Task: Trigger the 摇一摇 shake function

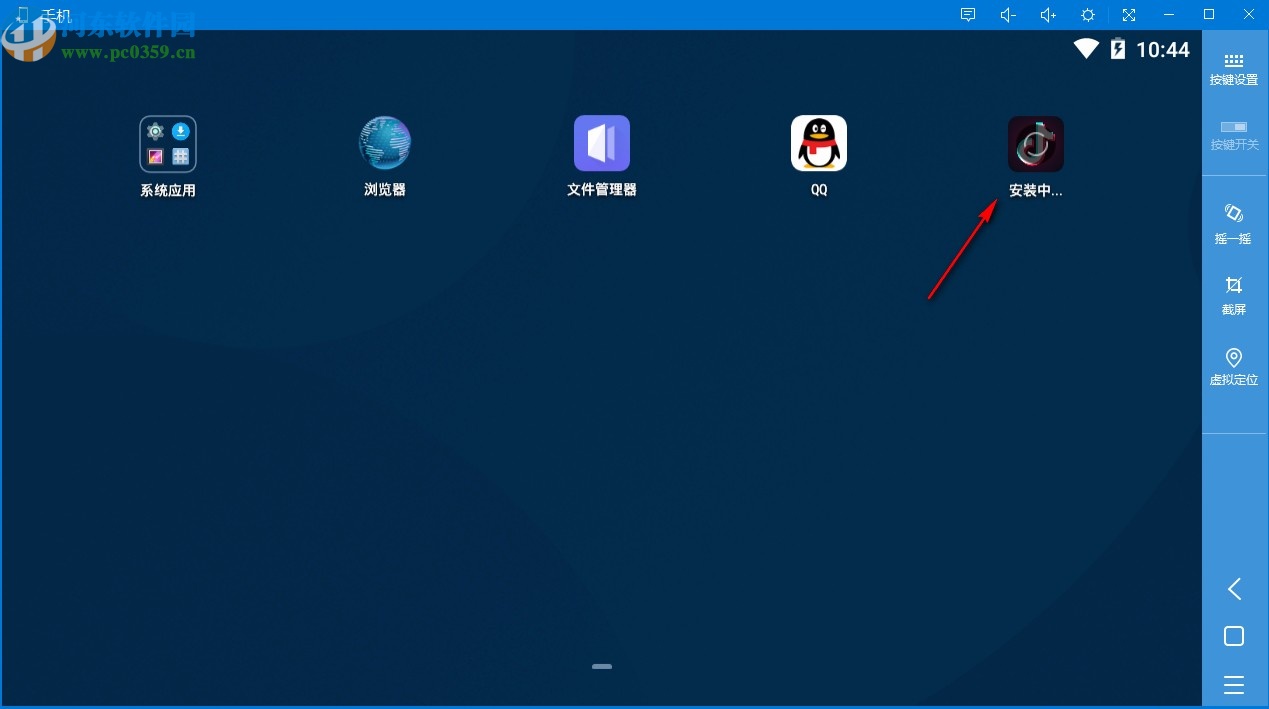Action: [1234, 224]
